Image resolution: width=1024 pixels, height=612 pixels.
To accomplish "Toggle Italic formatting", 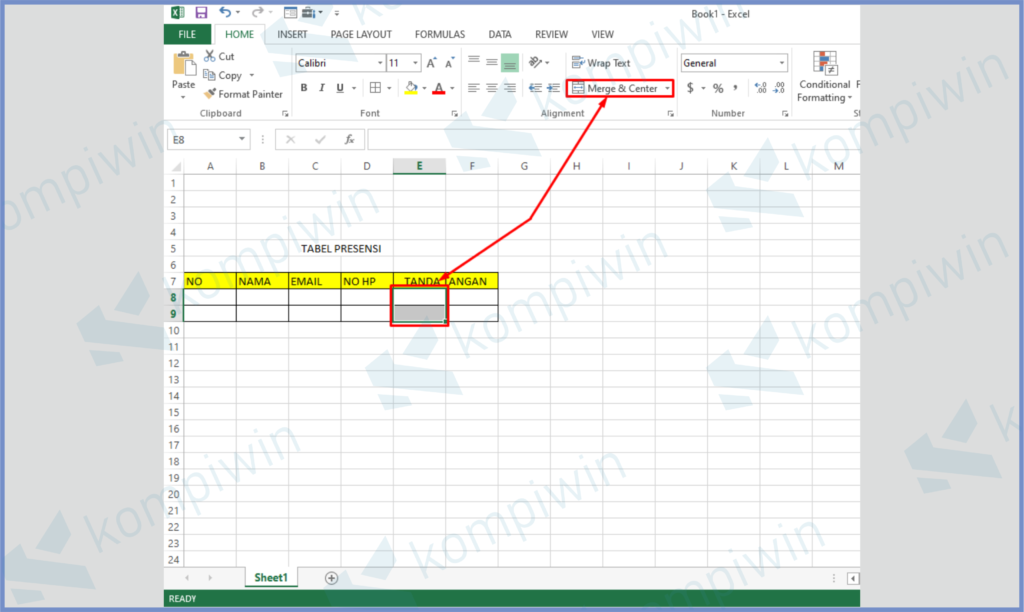I will [322, 88].
